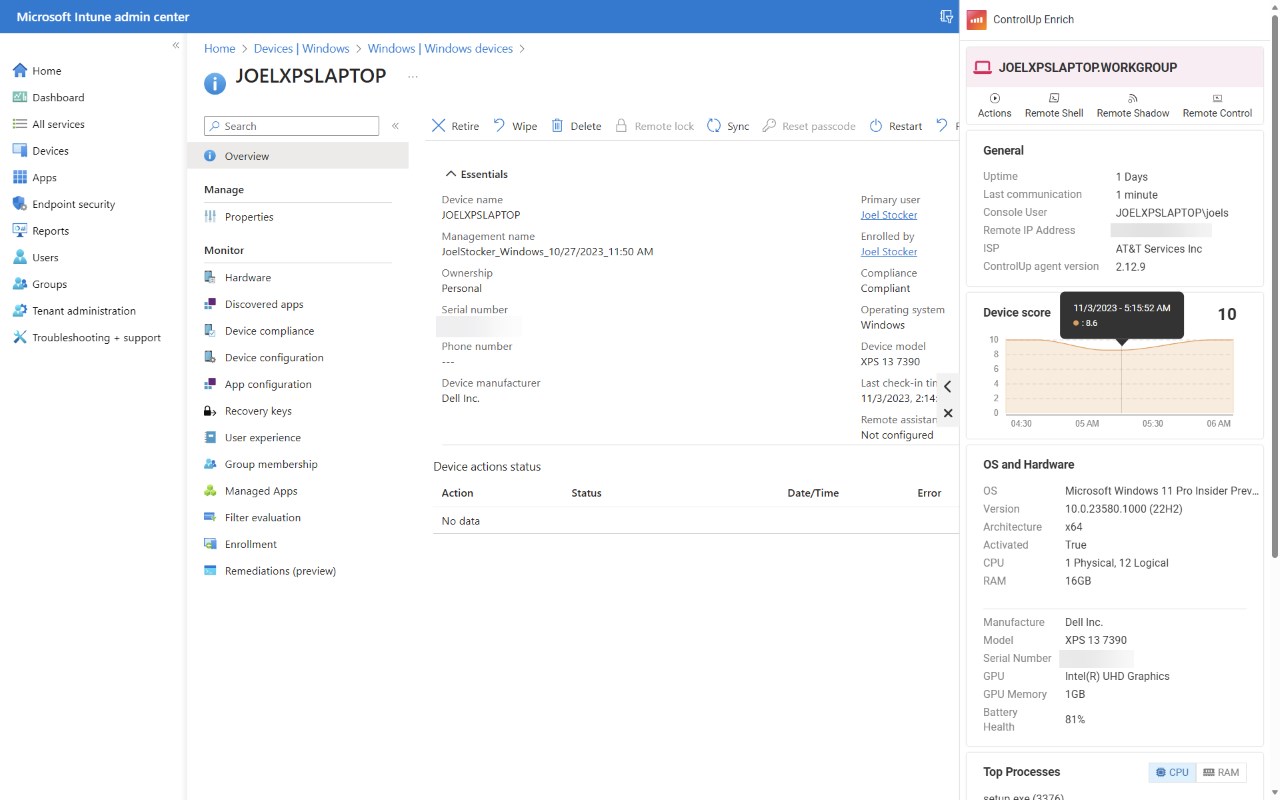Open Primary user Joel Stocker link
The width and height of the screenshot is (1280, 800).
point(889,215)
